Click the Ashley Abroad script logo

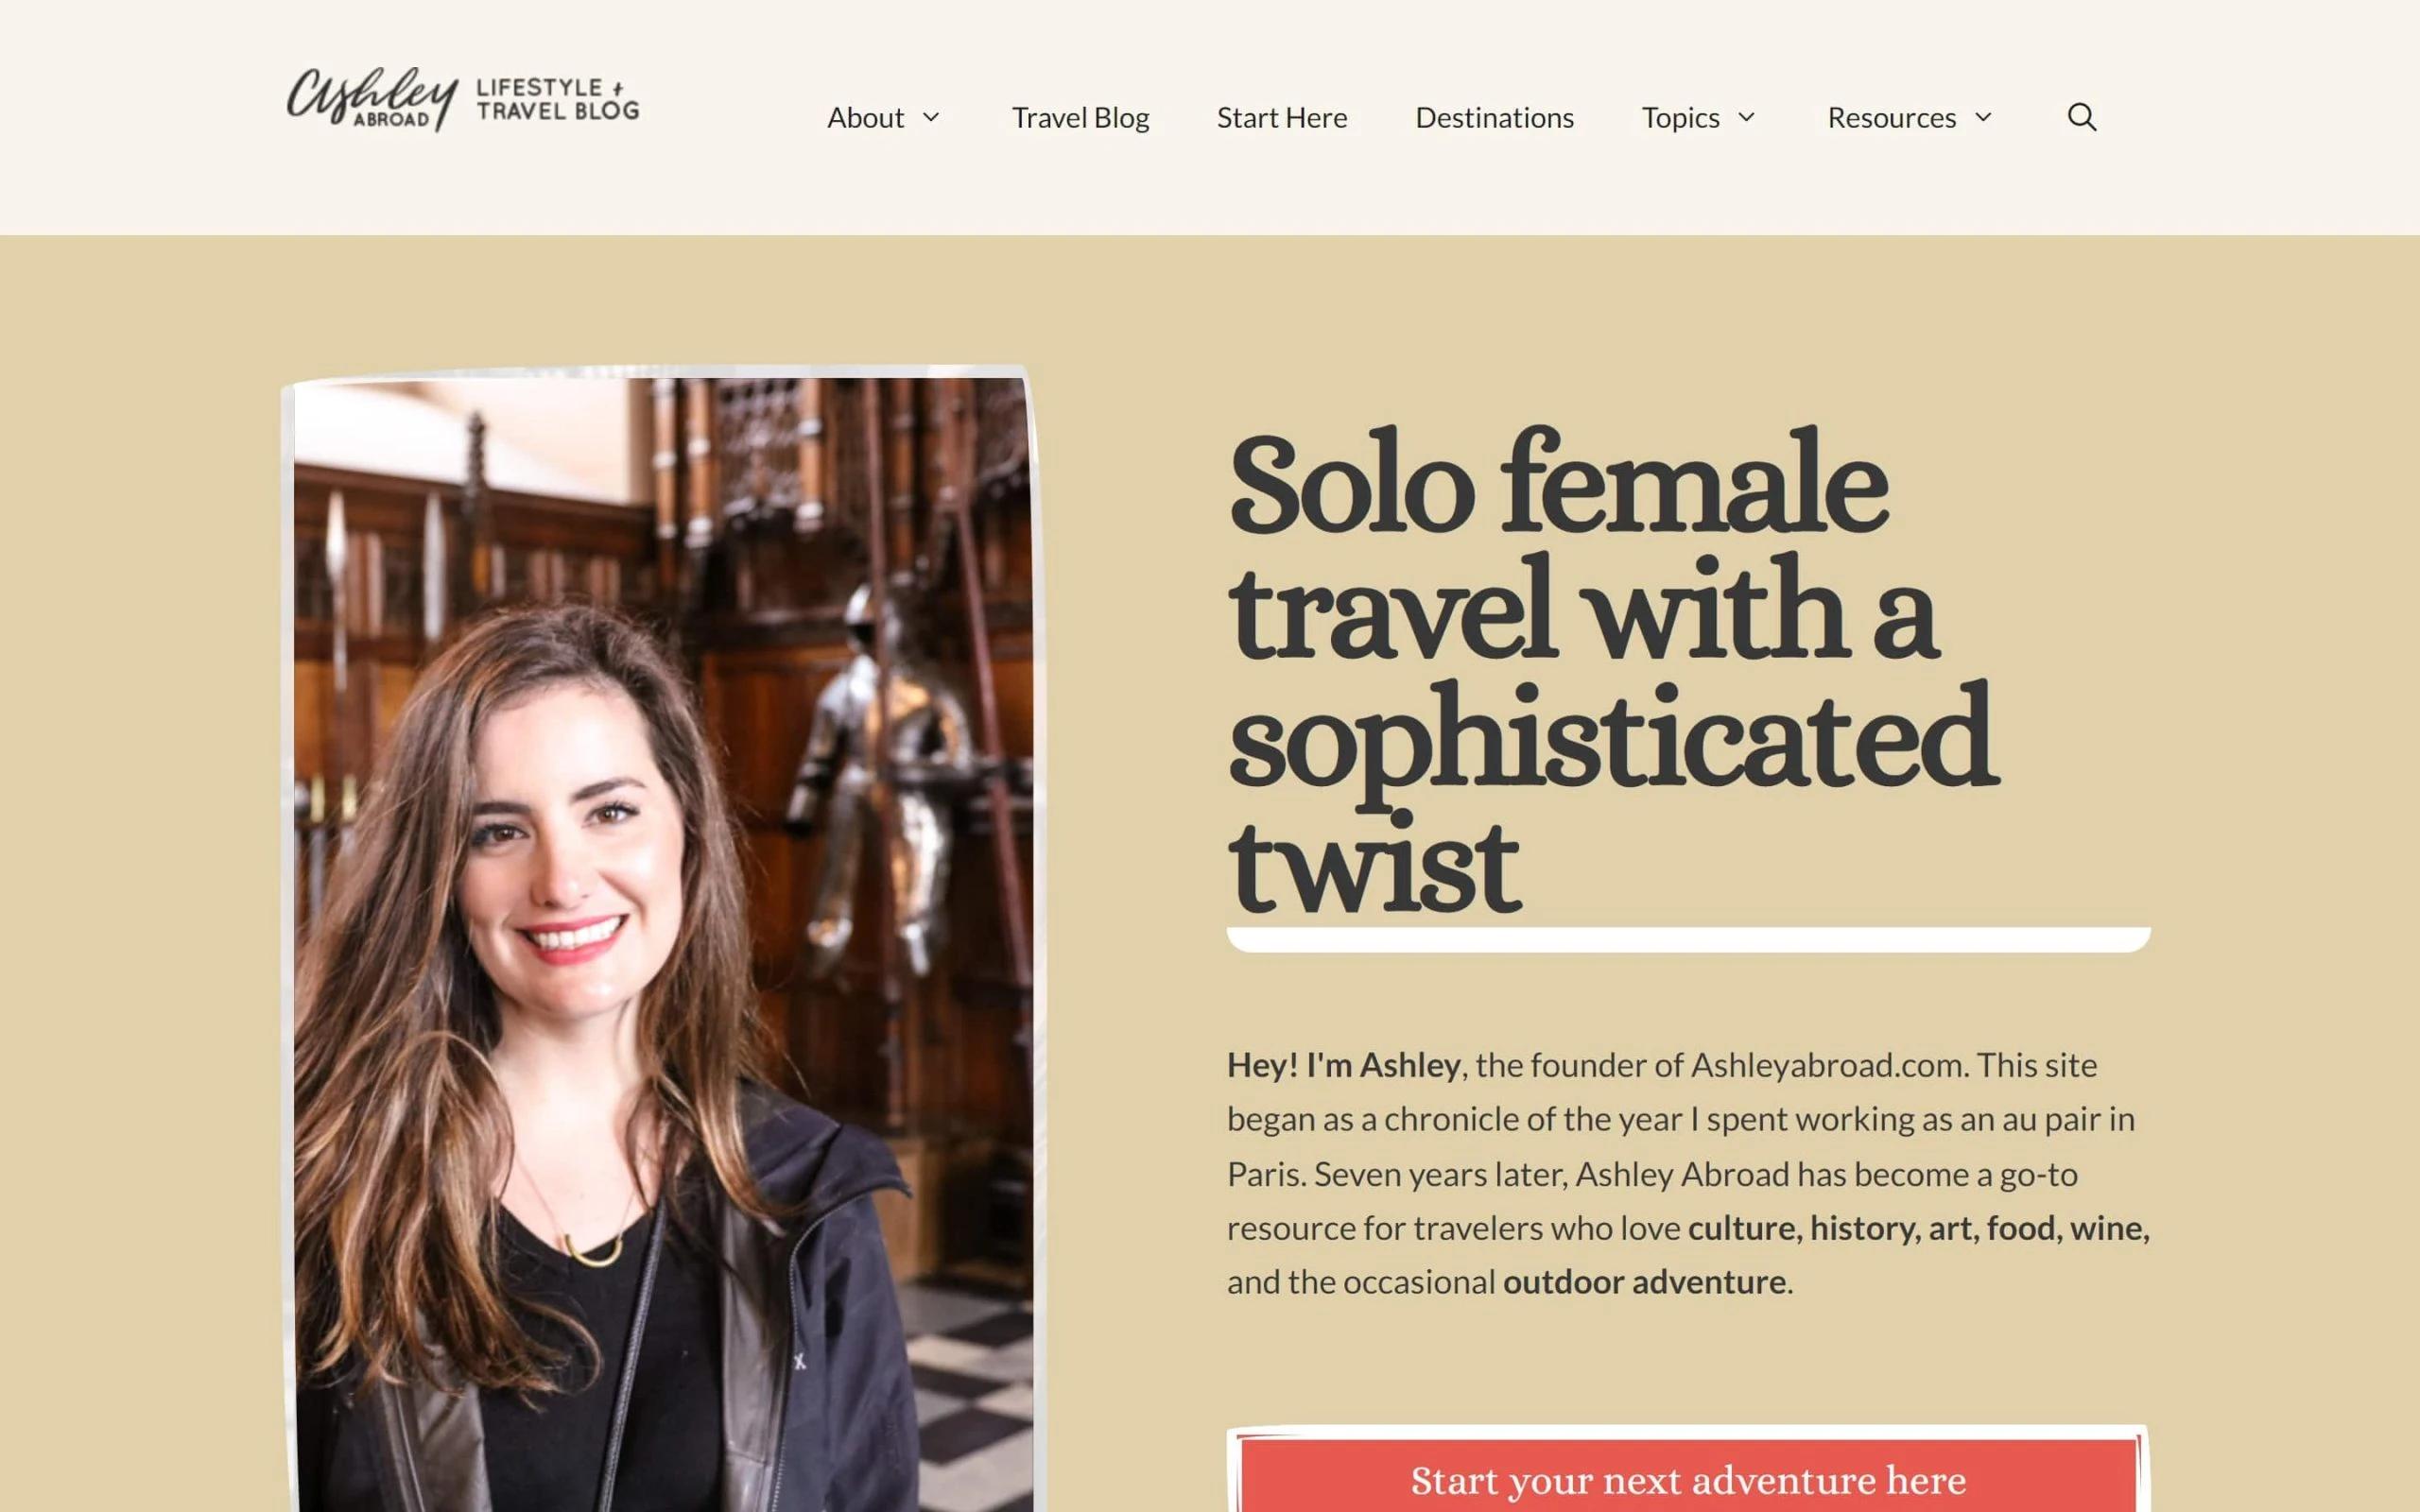(x=372, y=98)
